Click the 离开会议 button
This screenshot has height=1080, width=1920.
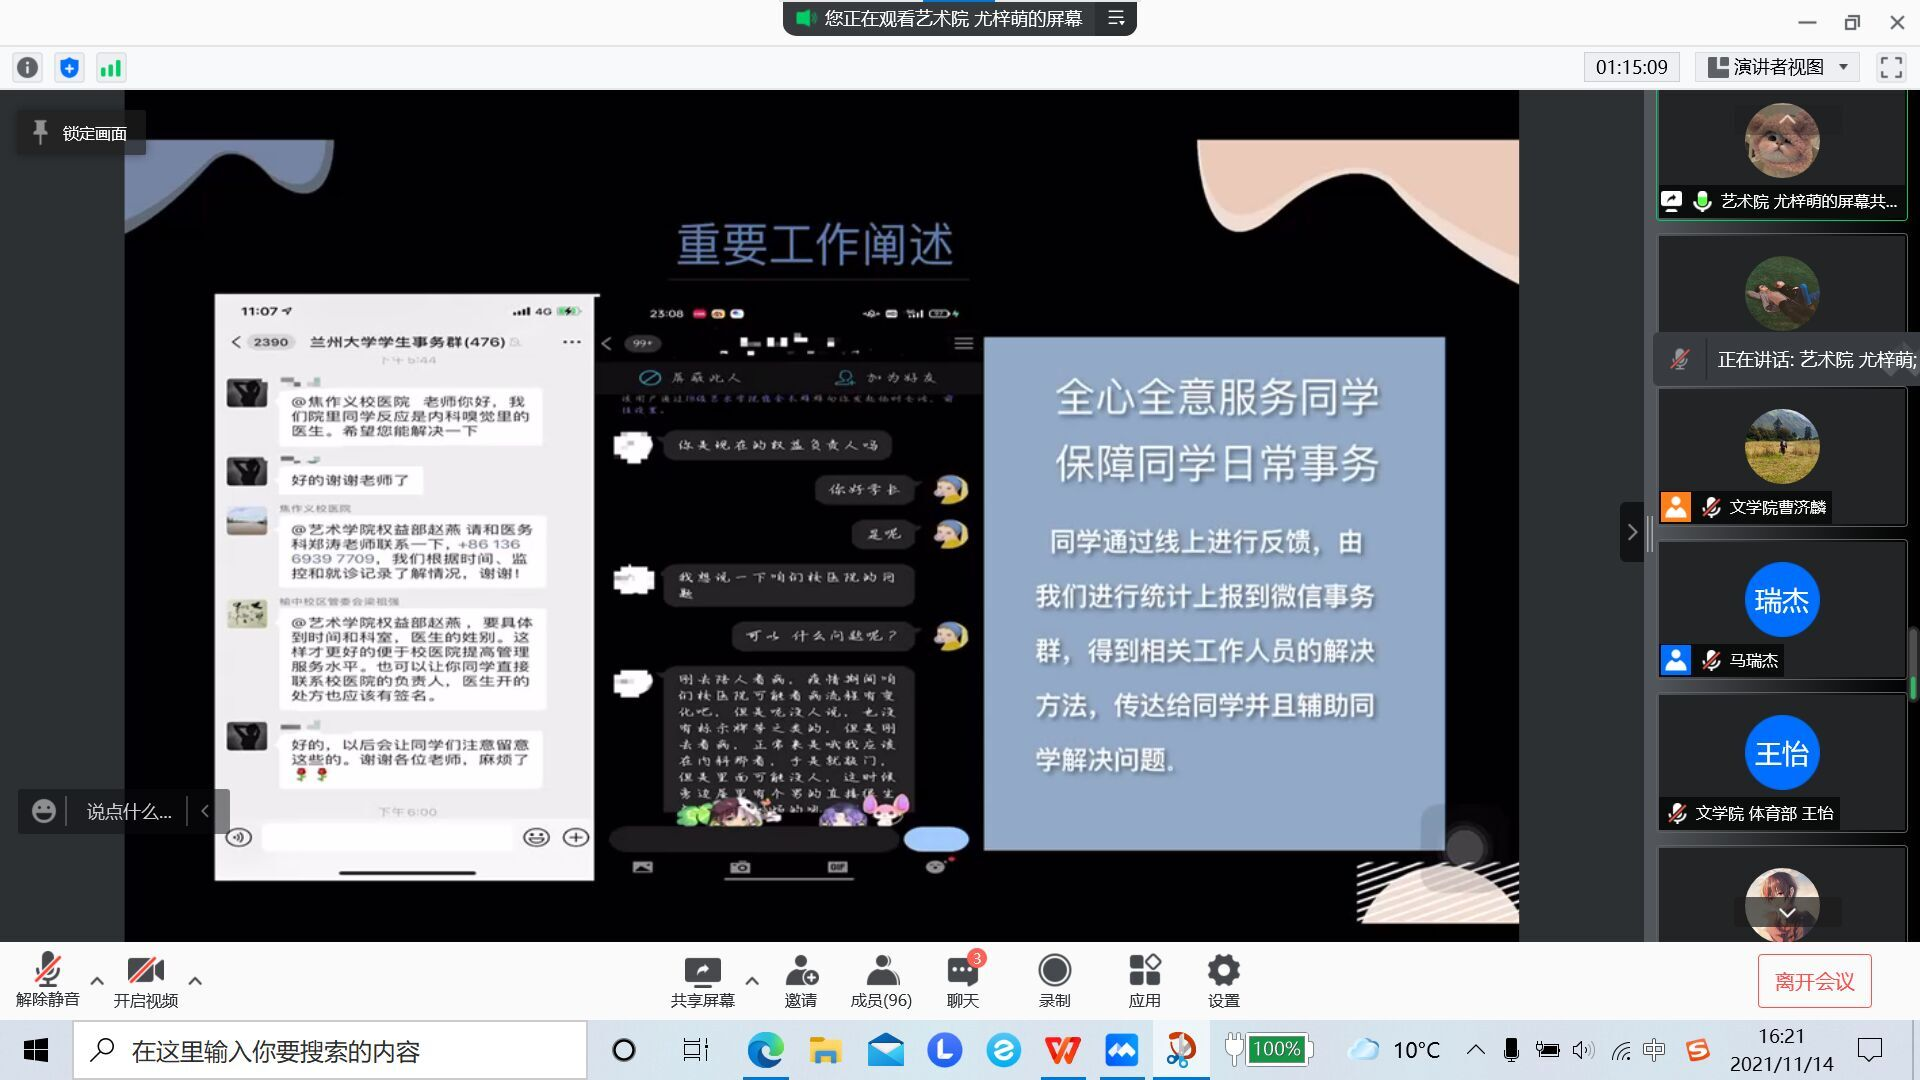1814,981
